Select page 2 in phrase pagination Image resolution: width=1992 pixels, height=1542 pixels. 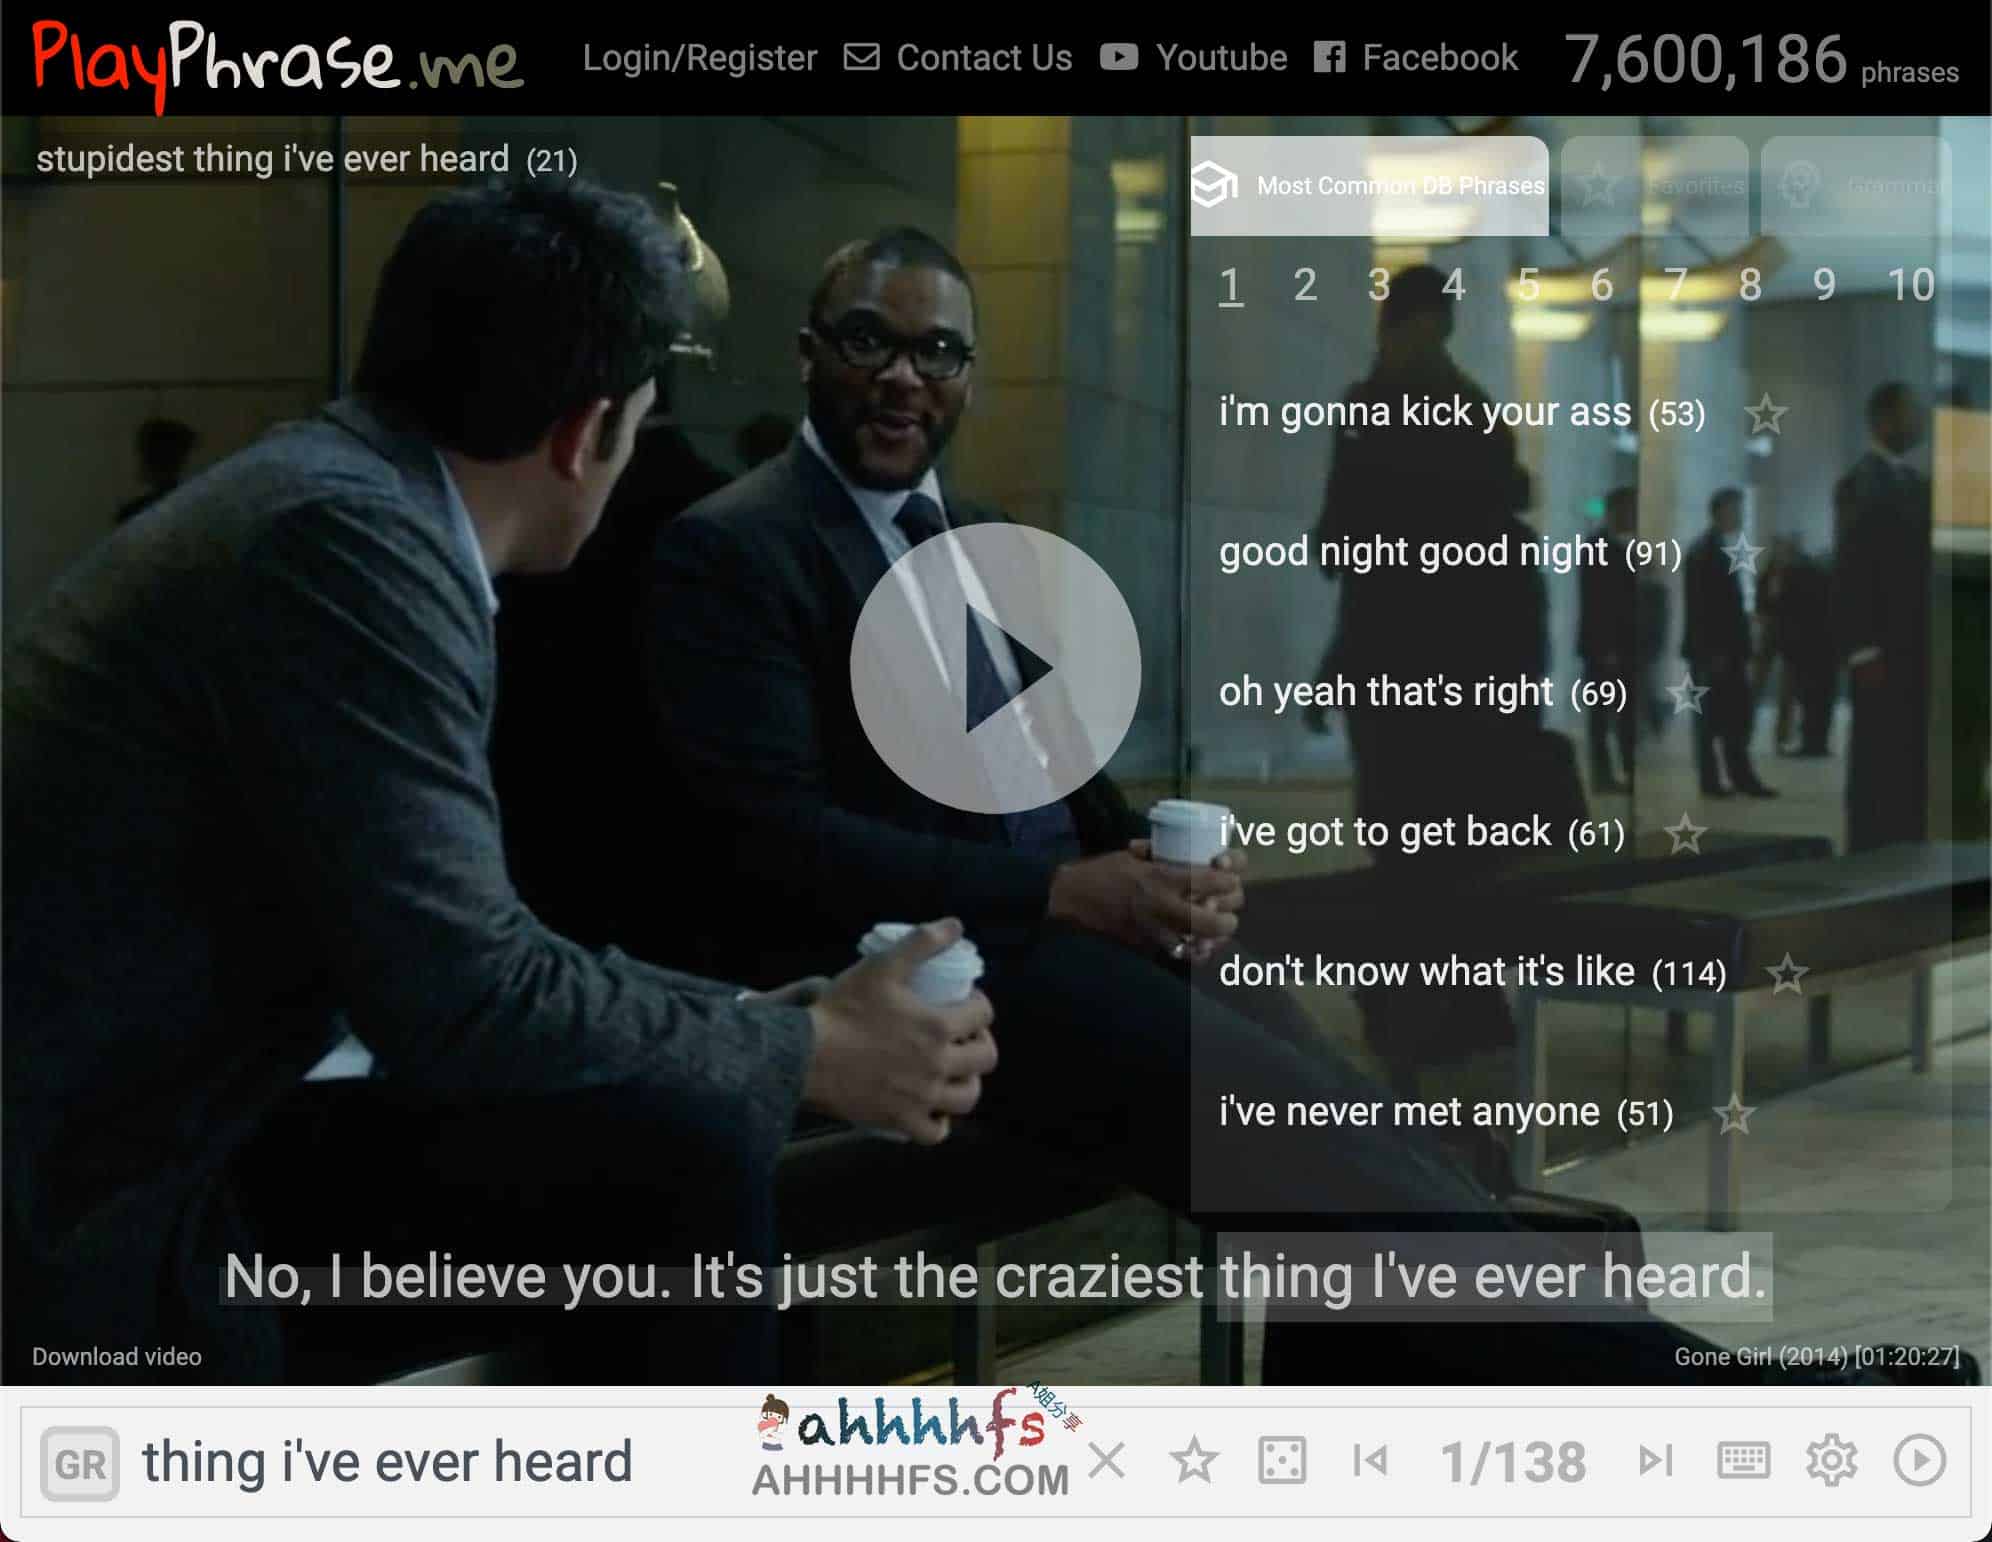pos(1306,284)
